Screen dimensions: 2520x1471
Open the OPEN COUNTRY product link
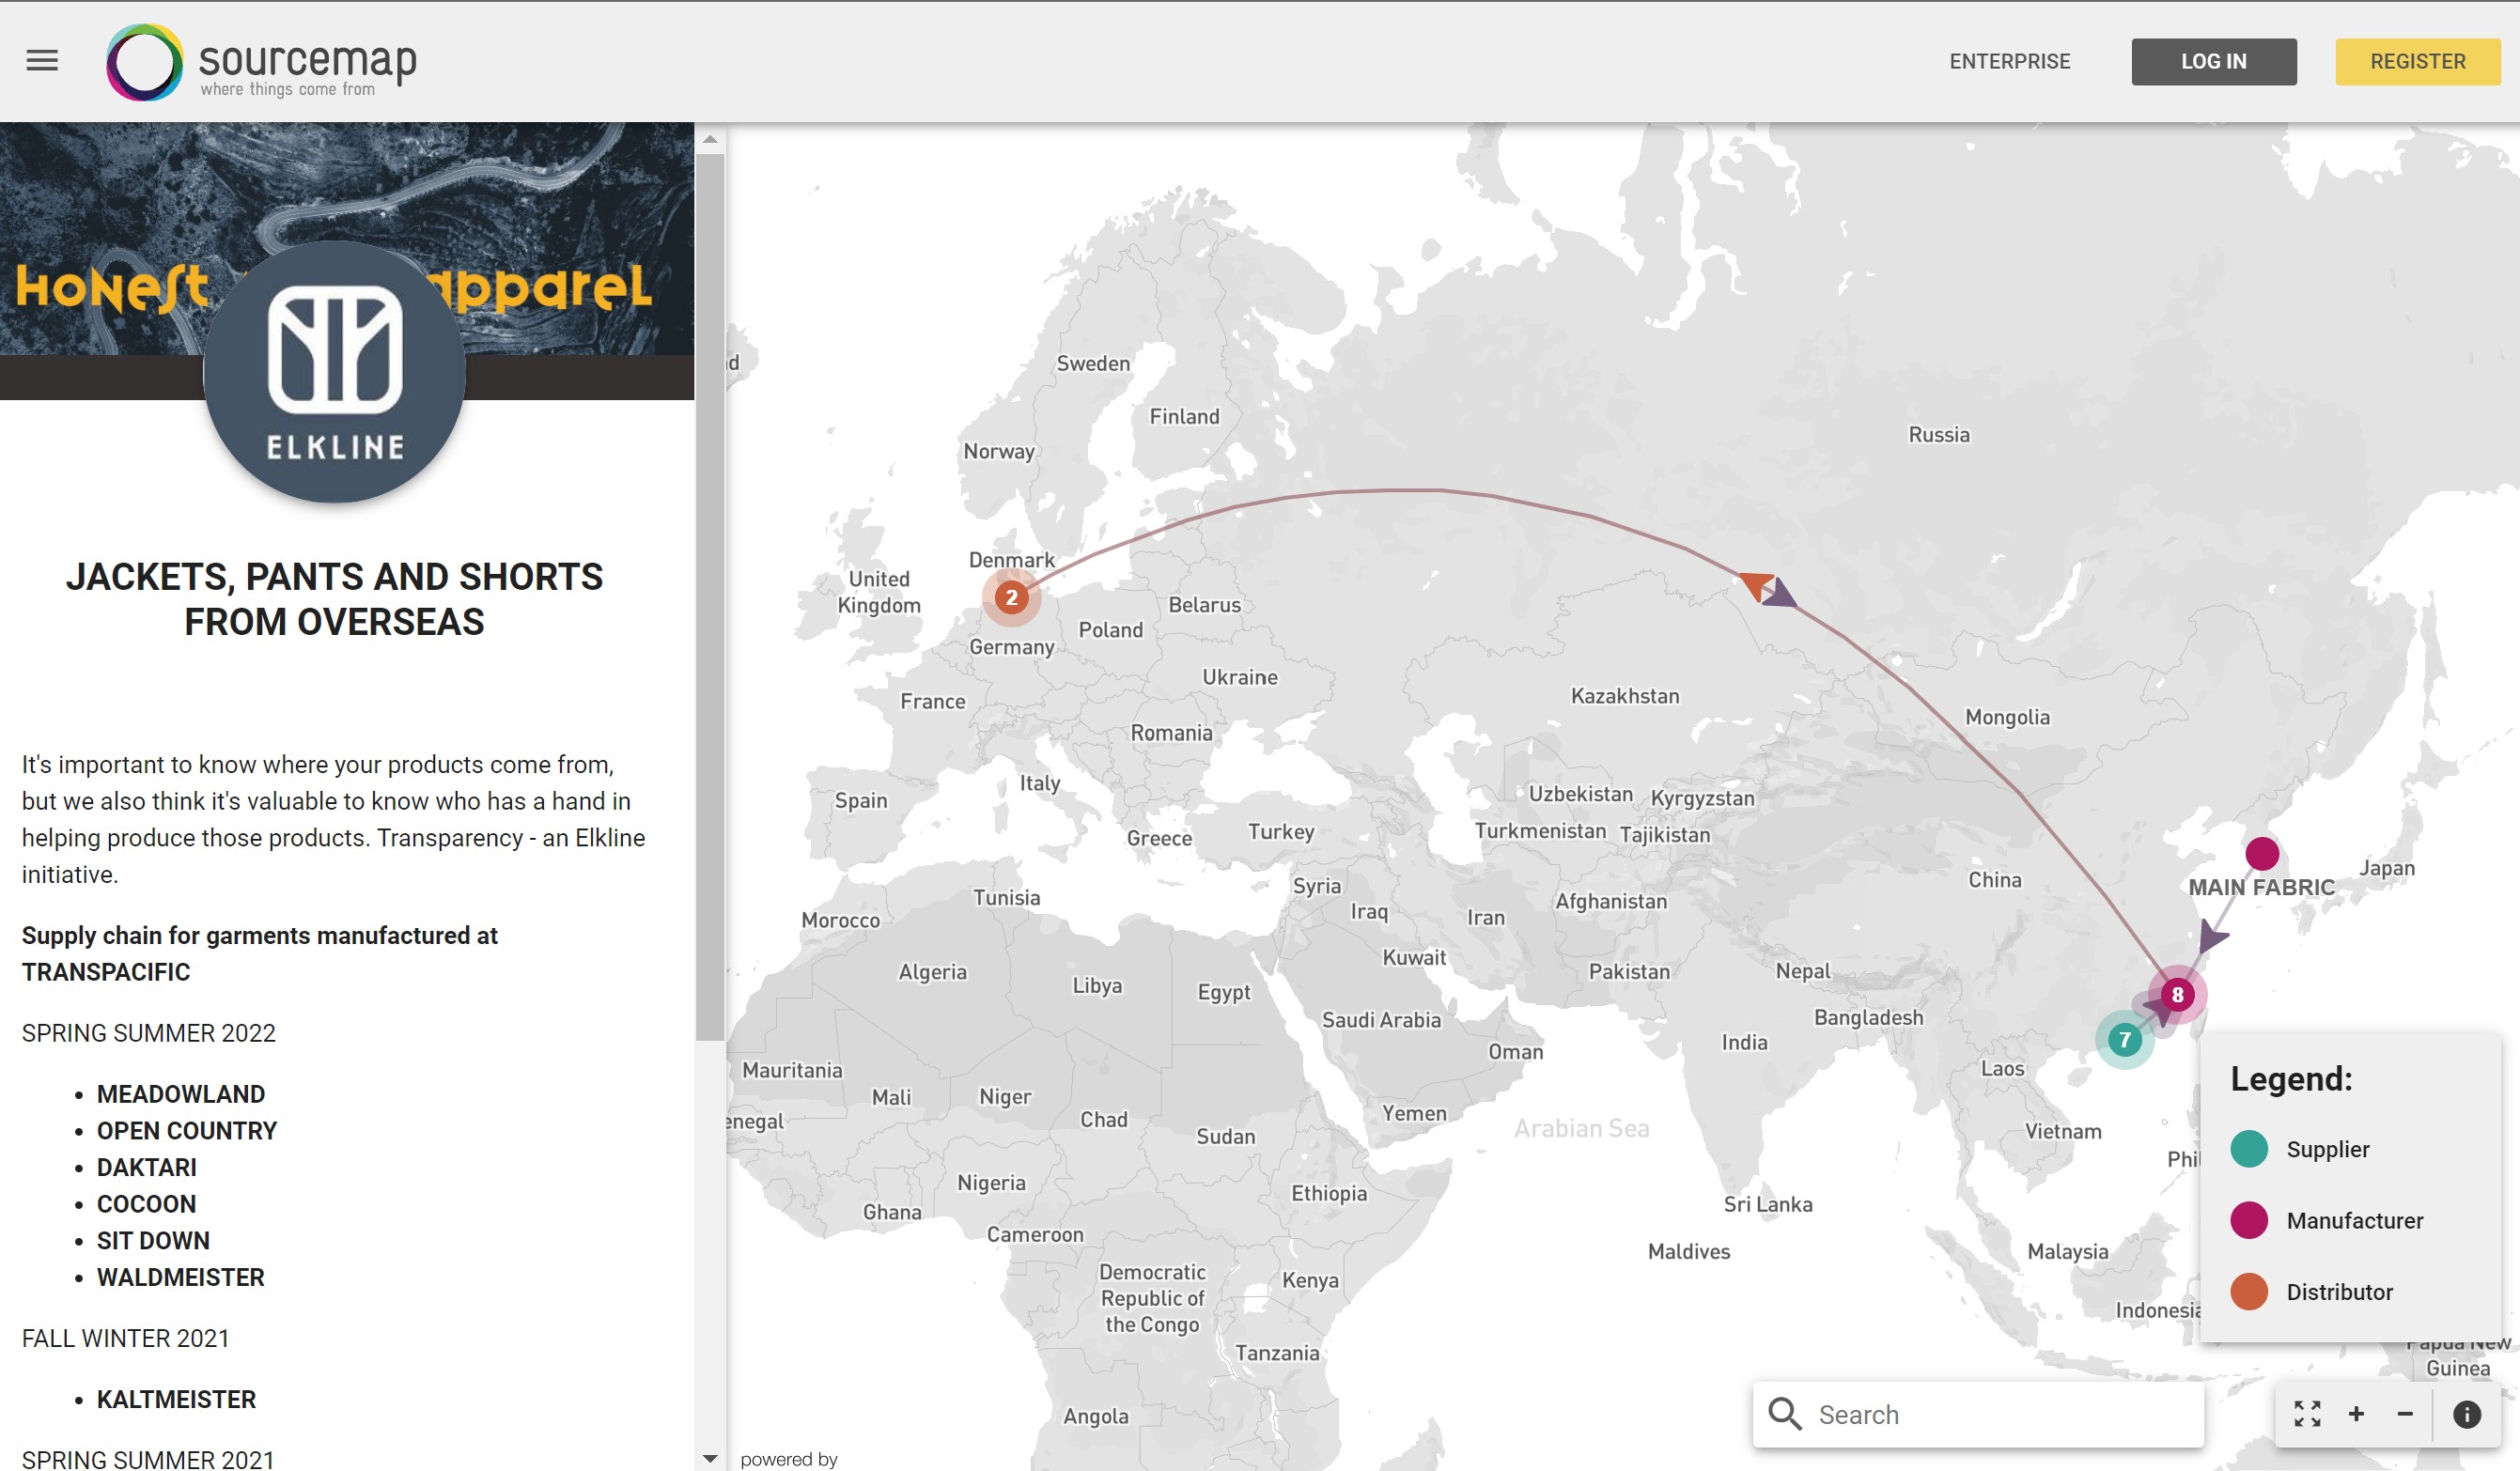[187, 1131]
